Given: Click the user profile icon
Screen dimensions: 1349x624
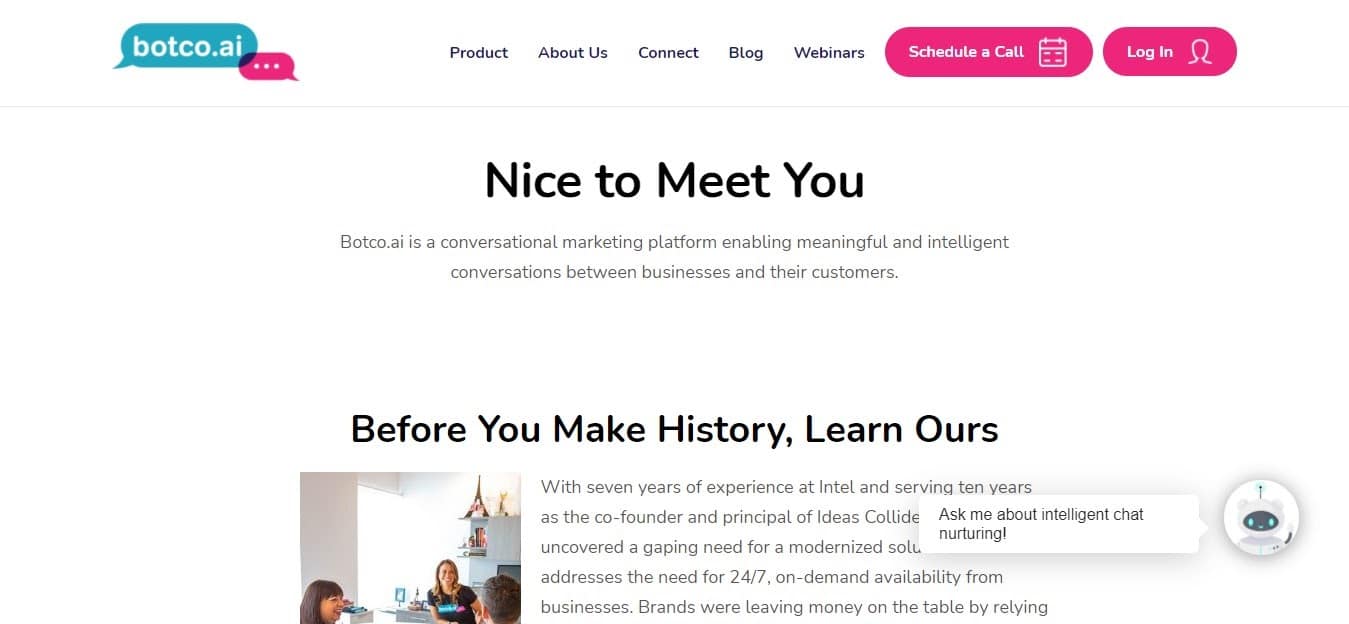Looking at the screenshot, I should 1200,52.
